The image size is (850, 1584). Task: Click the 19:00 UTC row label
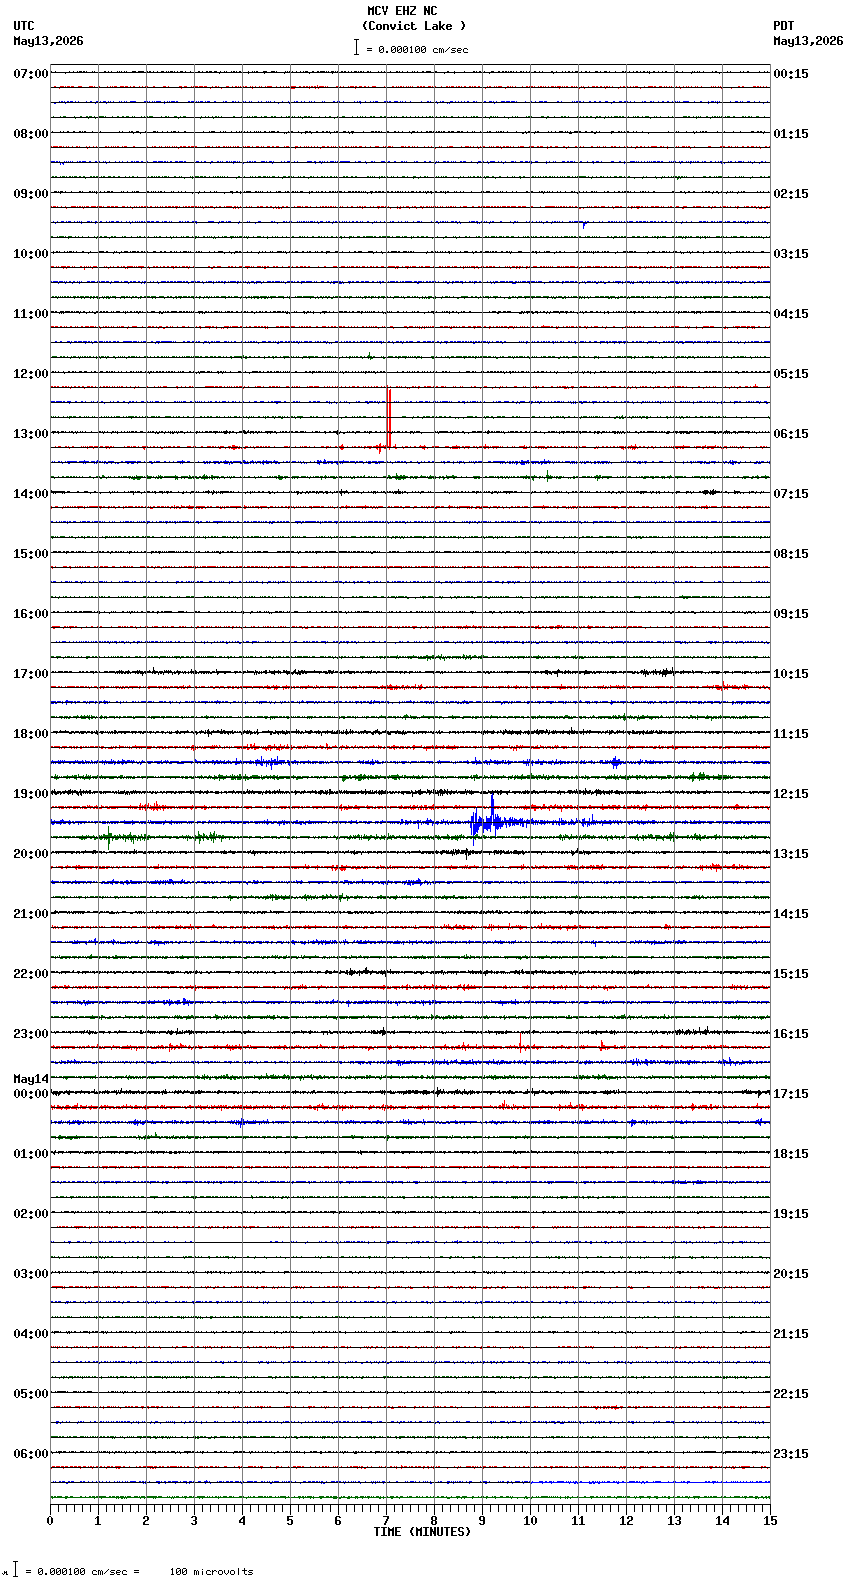(31, 794)
